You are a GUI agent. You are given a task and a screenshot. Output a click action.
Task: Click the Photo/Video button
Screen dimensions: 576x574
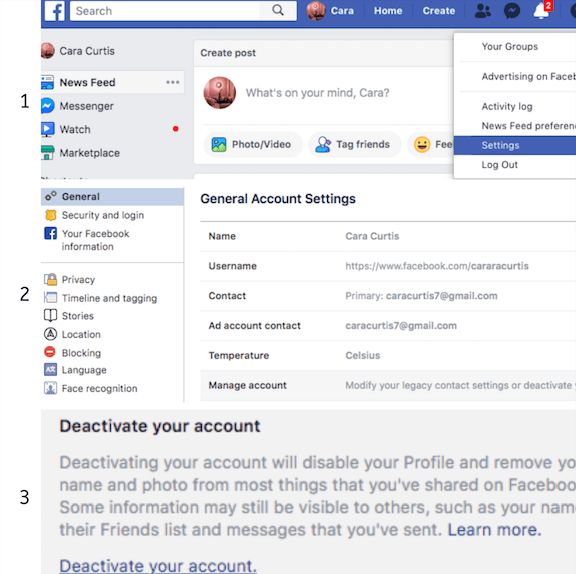[x=253, y=144]
